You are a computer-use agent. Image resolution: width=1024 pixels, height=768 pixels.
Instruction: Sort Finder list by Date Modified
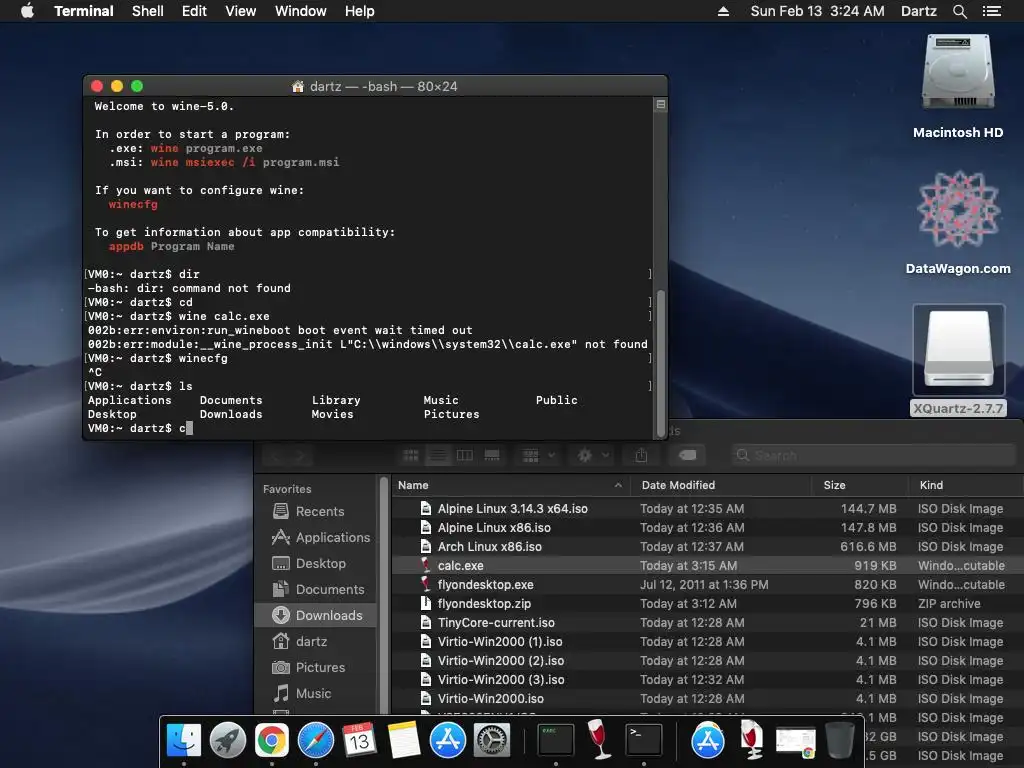(x=722, y=485)
